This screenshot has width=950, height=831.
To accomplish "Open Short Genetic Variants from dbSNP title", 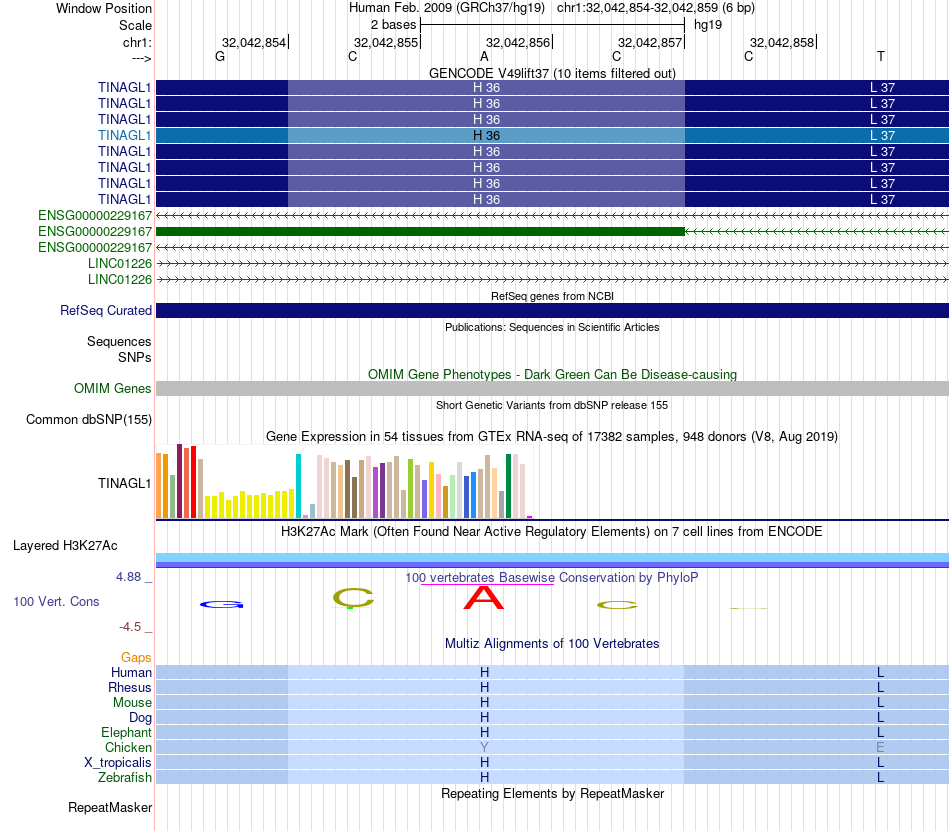I will (x=552, y=405).
